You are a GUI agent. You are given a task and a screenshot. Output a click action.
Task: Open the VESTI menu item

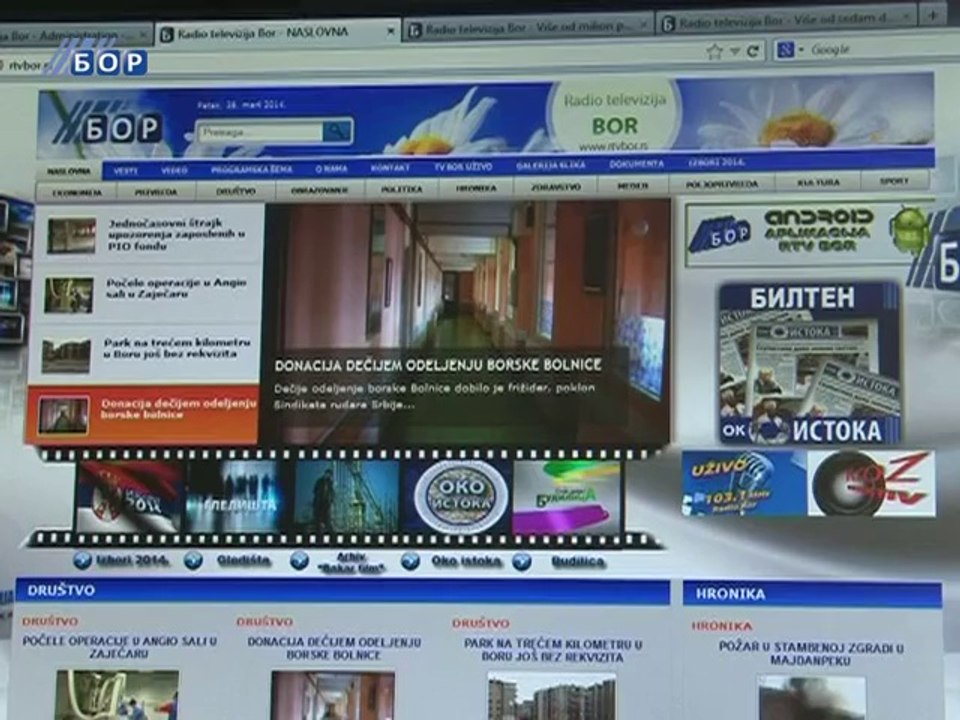(x=126, y=170)
